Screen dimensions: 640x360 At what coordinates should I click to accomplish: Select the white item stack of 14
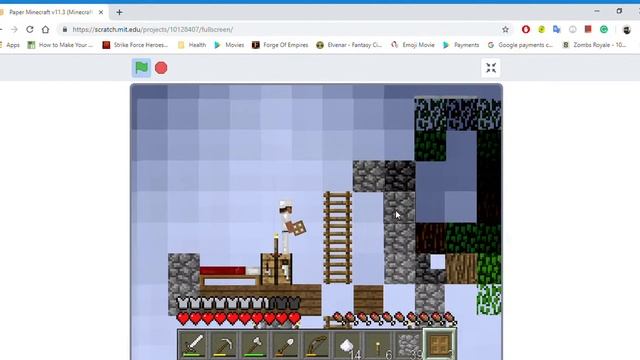coord(347,345)
